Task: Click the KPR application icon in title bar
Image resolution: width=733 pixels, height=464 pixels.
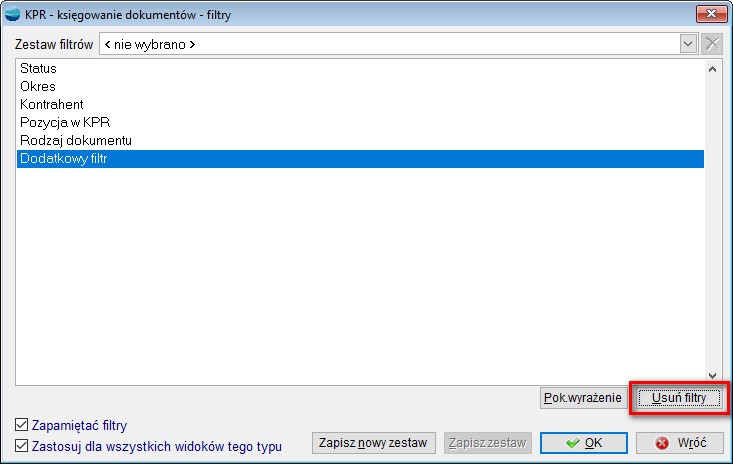Action: coord(14,15)
